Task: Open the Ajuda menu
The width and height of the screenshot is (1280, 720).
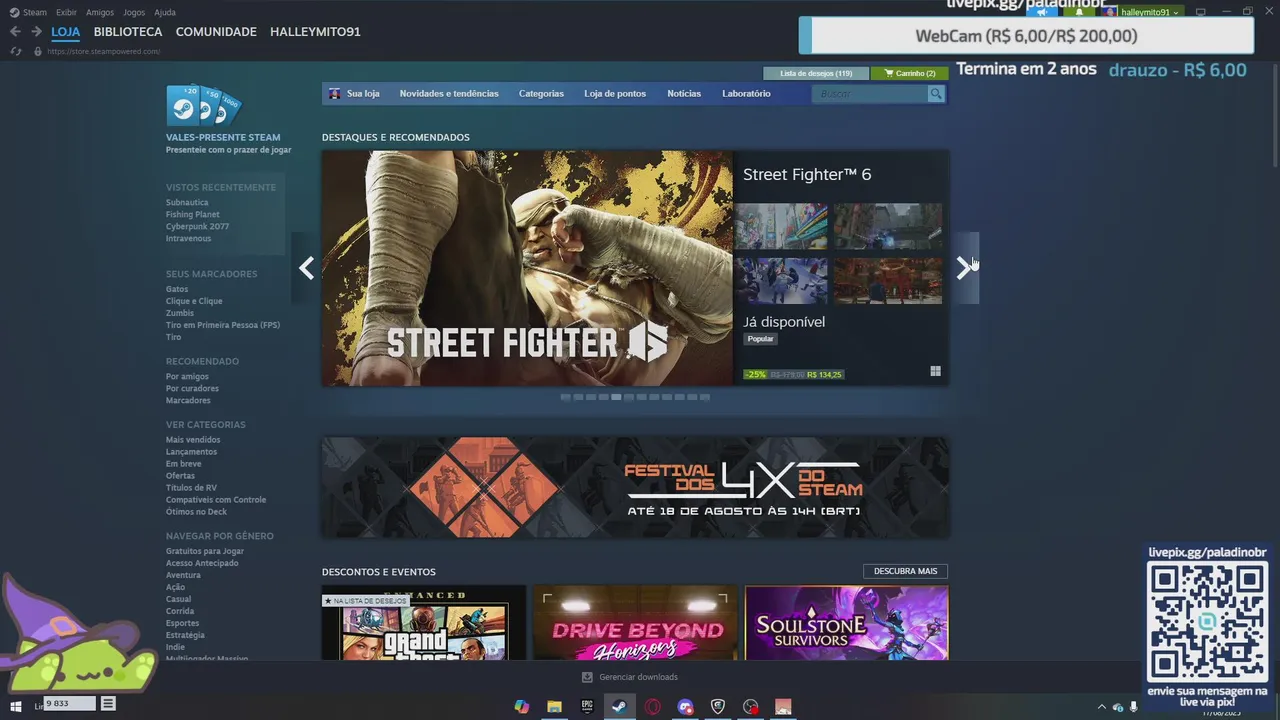Action: pyautogui.click(x=165, y=12)
